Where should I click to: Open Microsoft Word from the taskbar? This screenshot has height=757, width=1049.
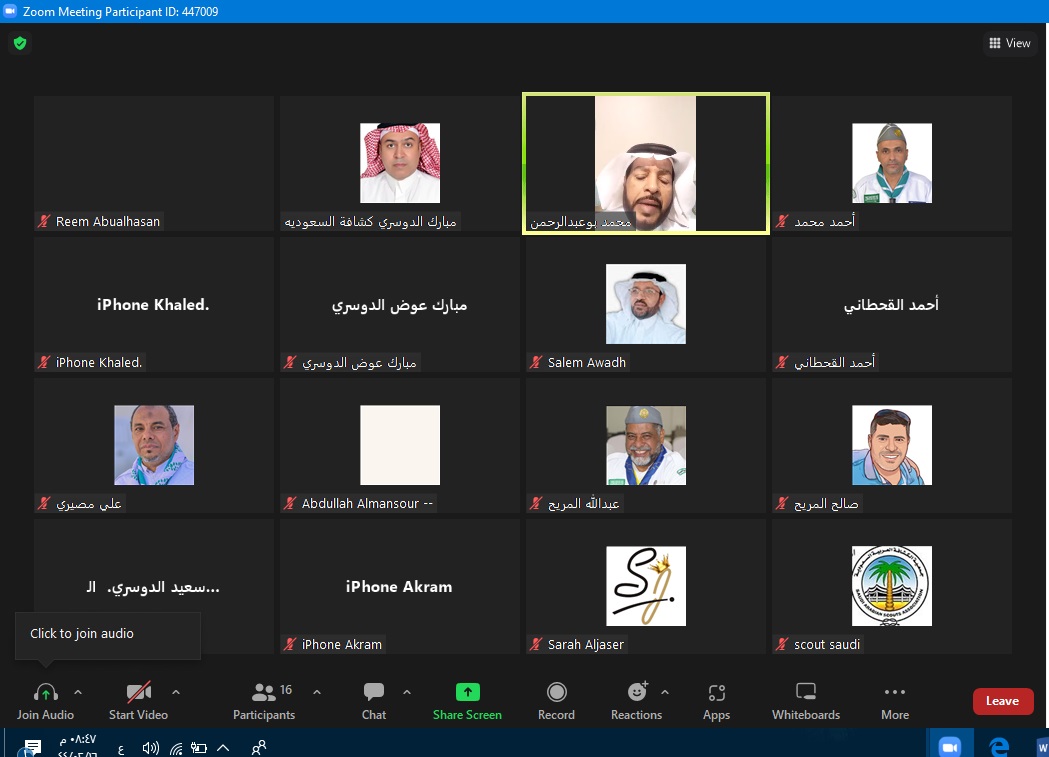(1040, 746)
